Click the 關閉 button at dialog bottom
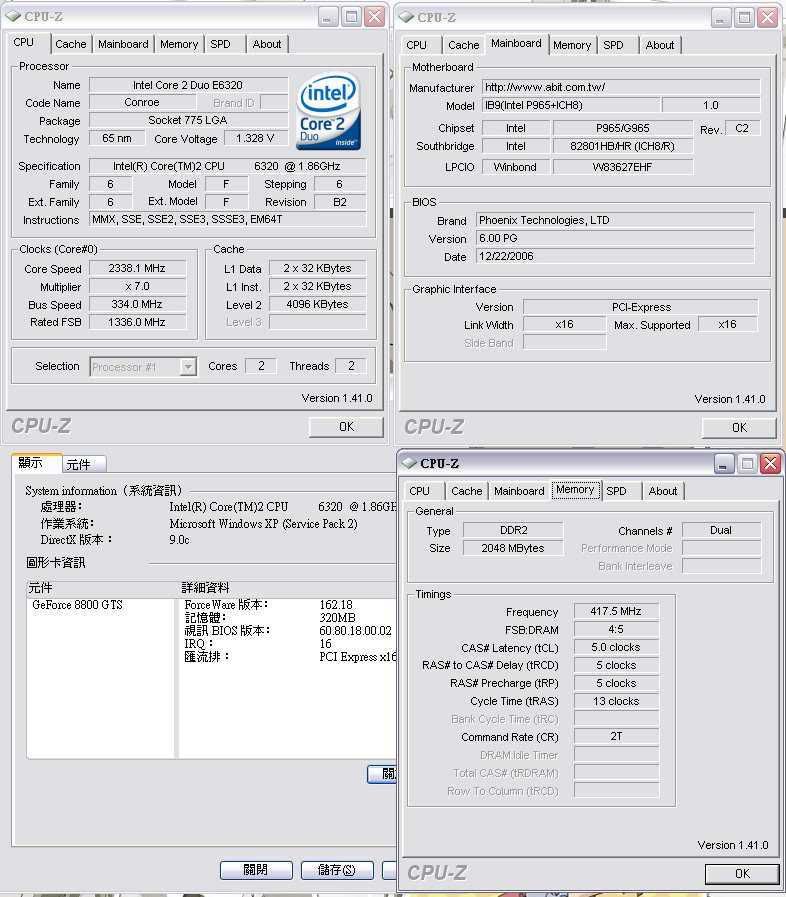786x897 pixels. tap(256, 870)
